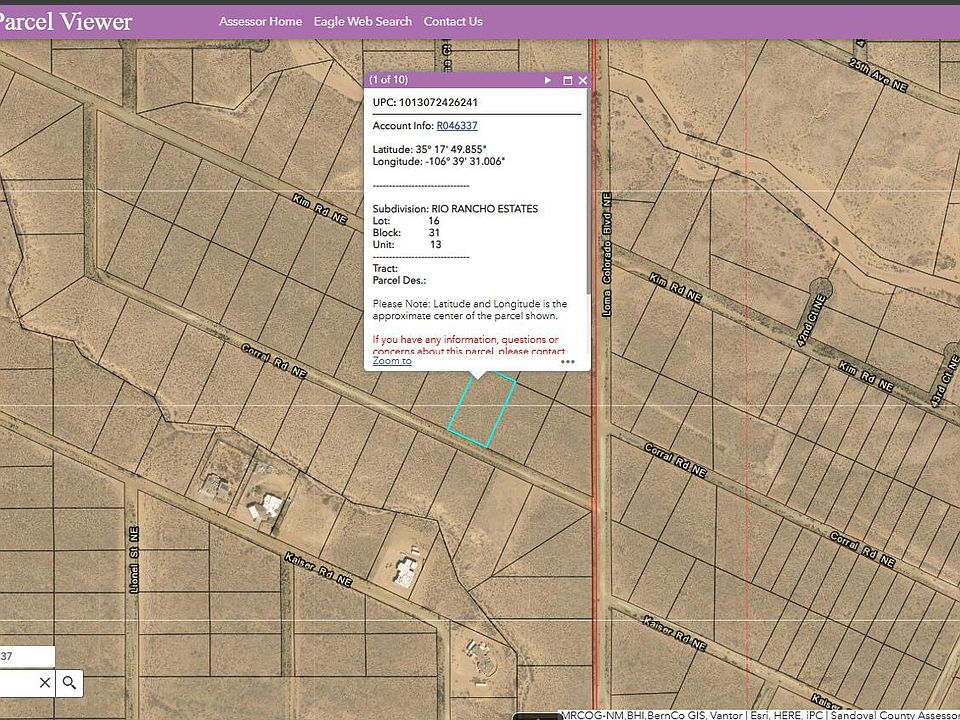The width and height of the screenshot is (960, 720).
Task: Open account link R046337
Action: (457, 126)
